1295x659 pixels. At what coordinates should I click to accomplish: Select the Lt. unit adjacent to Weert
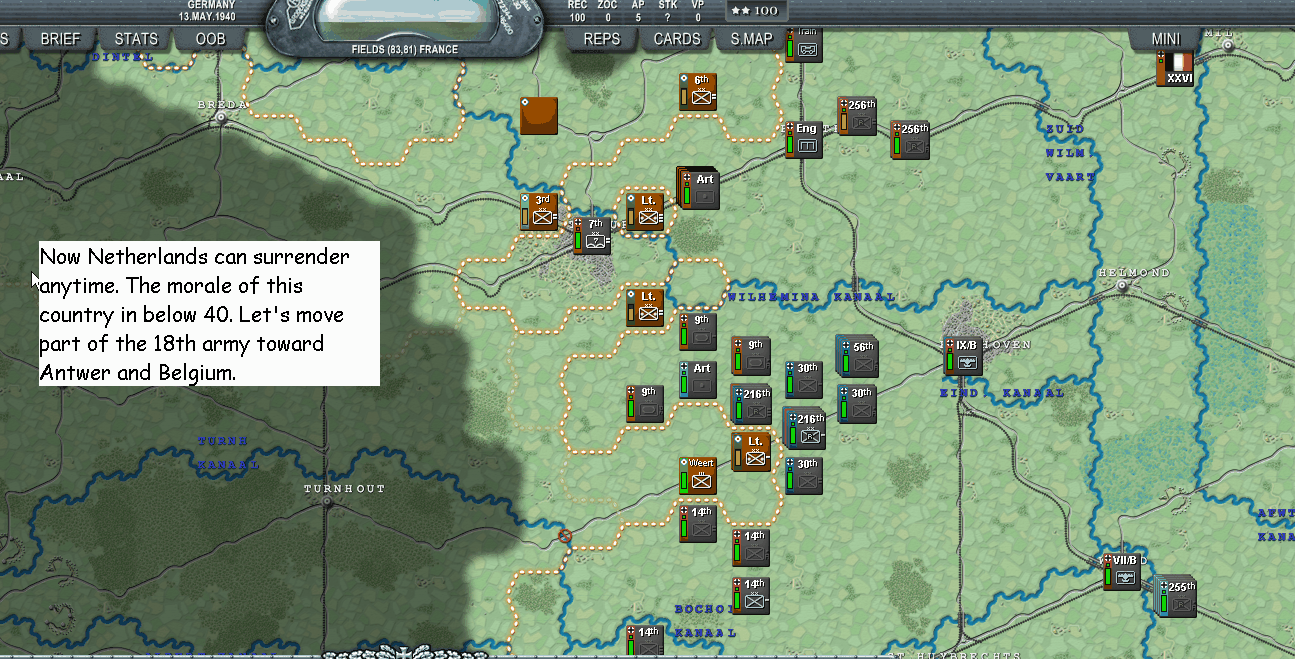pos(752,452)
